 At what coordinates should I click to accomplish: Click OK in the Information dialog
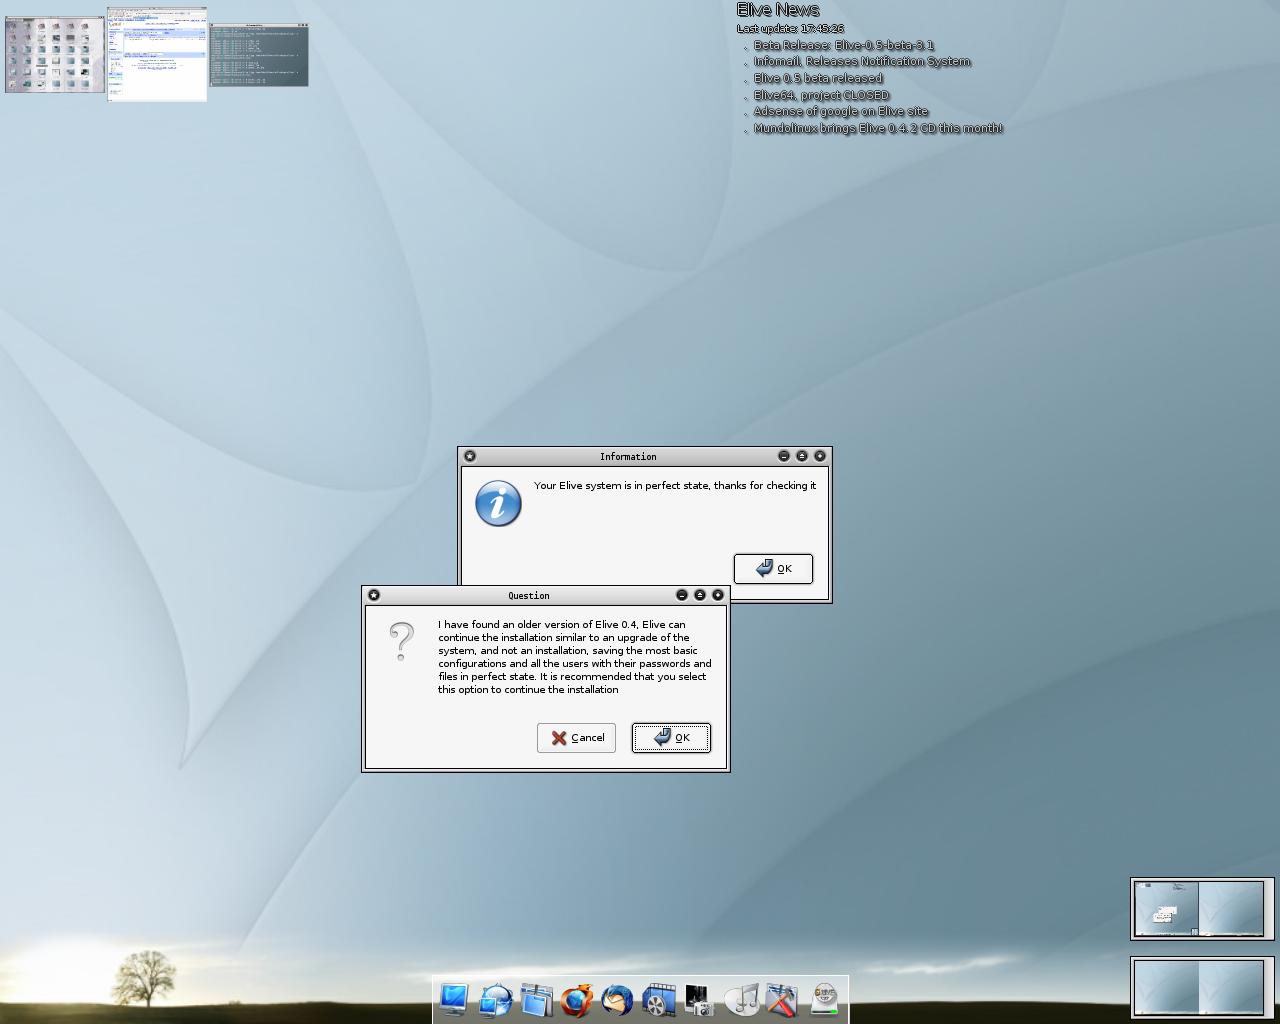click(x=773, y=568)
